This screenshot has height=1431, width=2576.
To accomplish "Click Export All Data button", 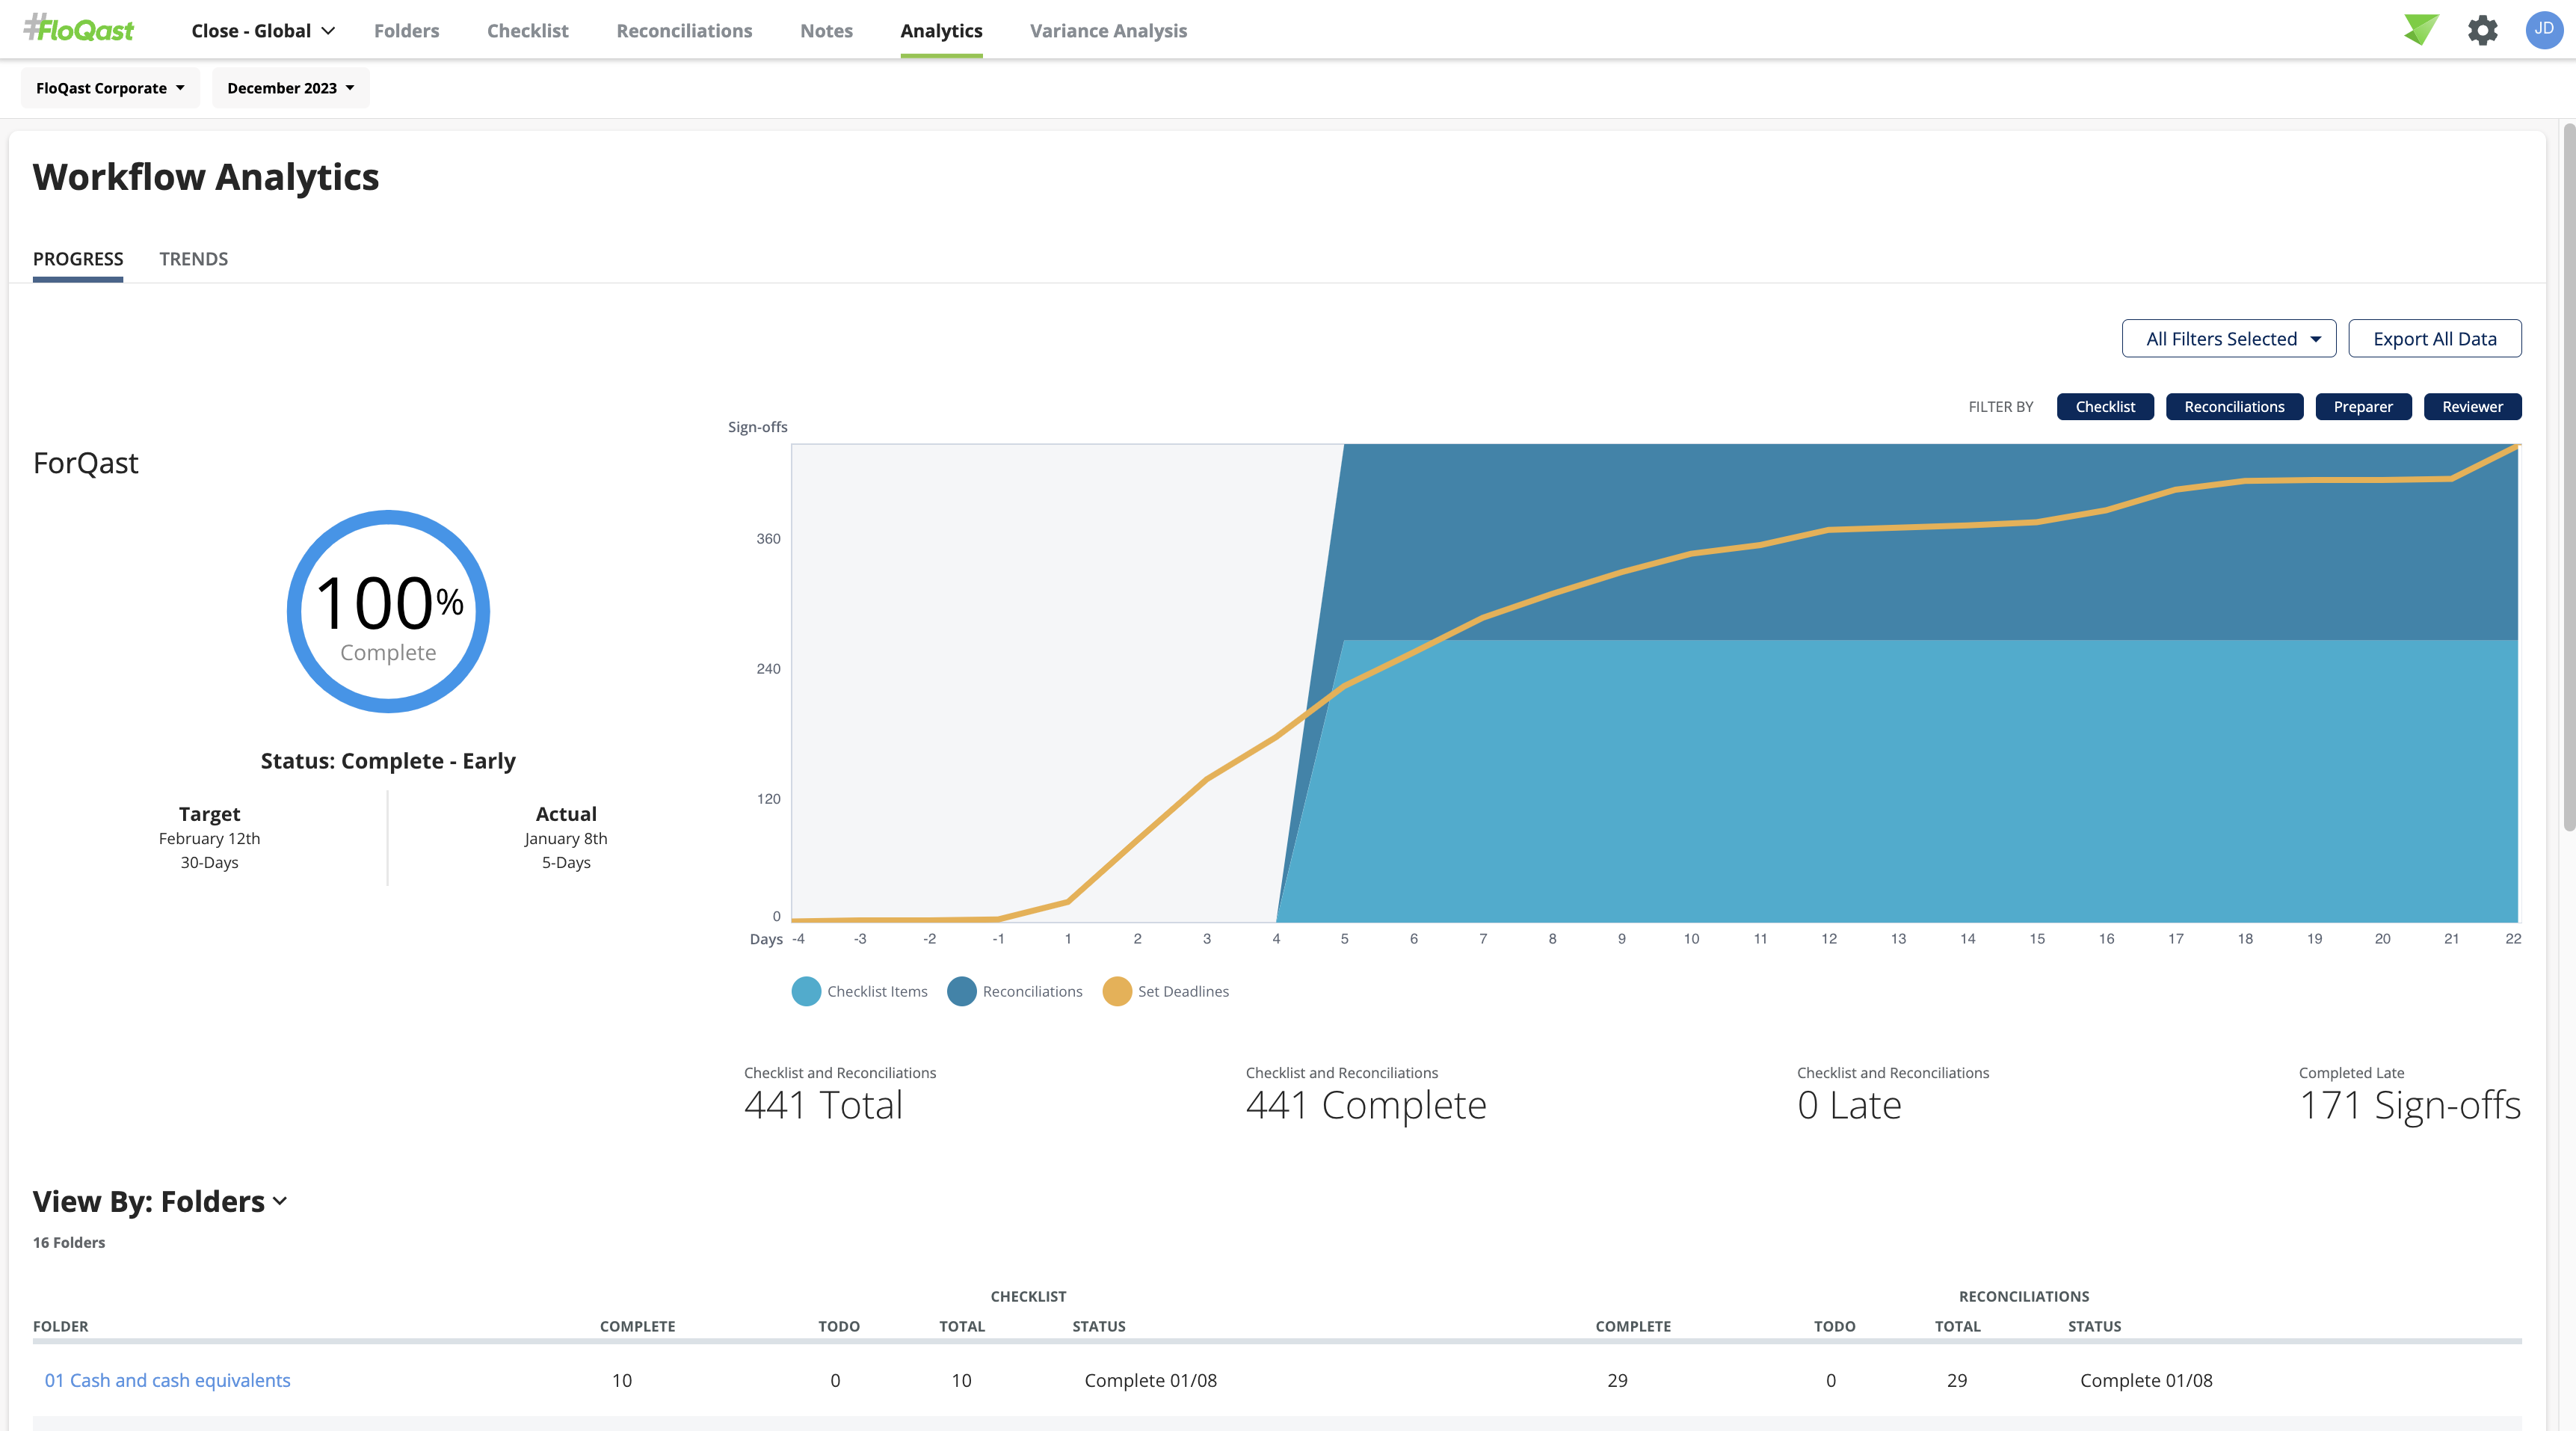I will pos(2434,339).
